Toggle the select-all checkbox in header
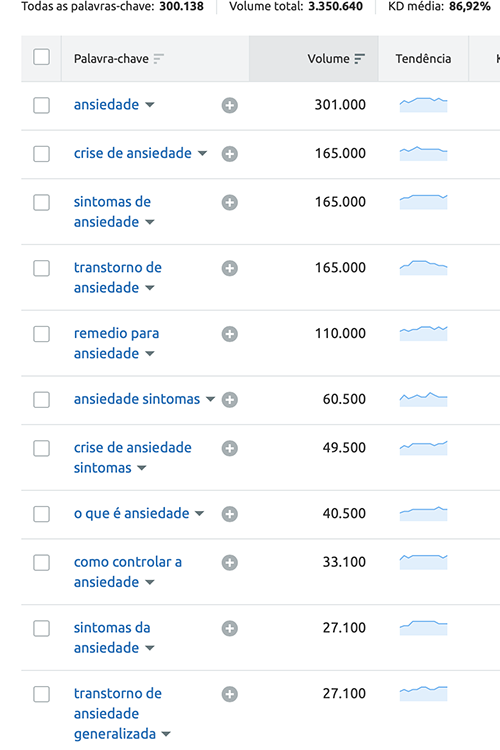The image size is (500, 750). point(42,57)
